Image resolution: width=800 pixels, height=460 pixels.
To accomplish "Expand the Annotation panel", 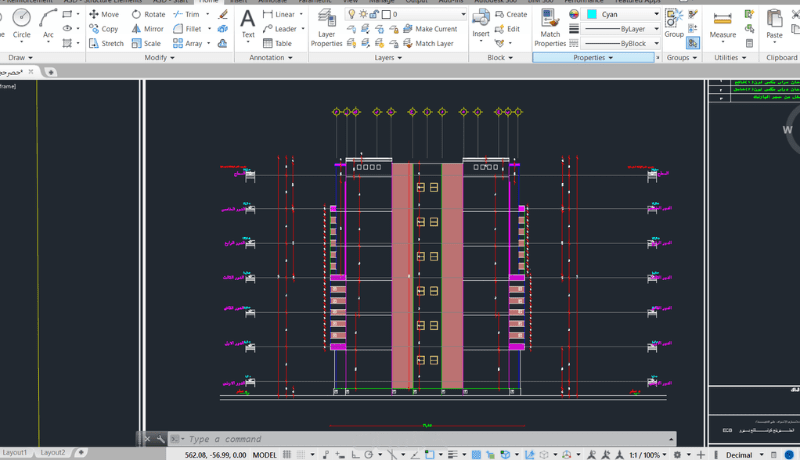I will click(x=271, y=58).
